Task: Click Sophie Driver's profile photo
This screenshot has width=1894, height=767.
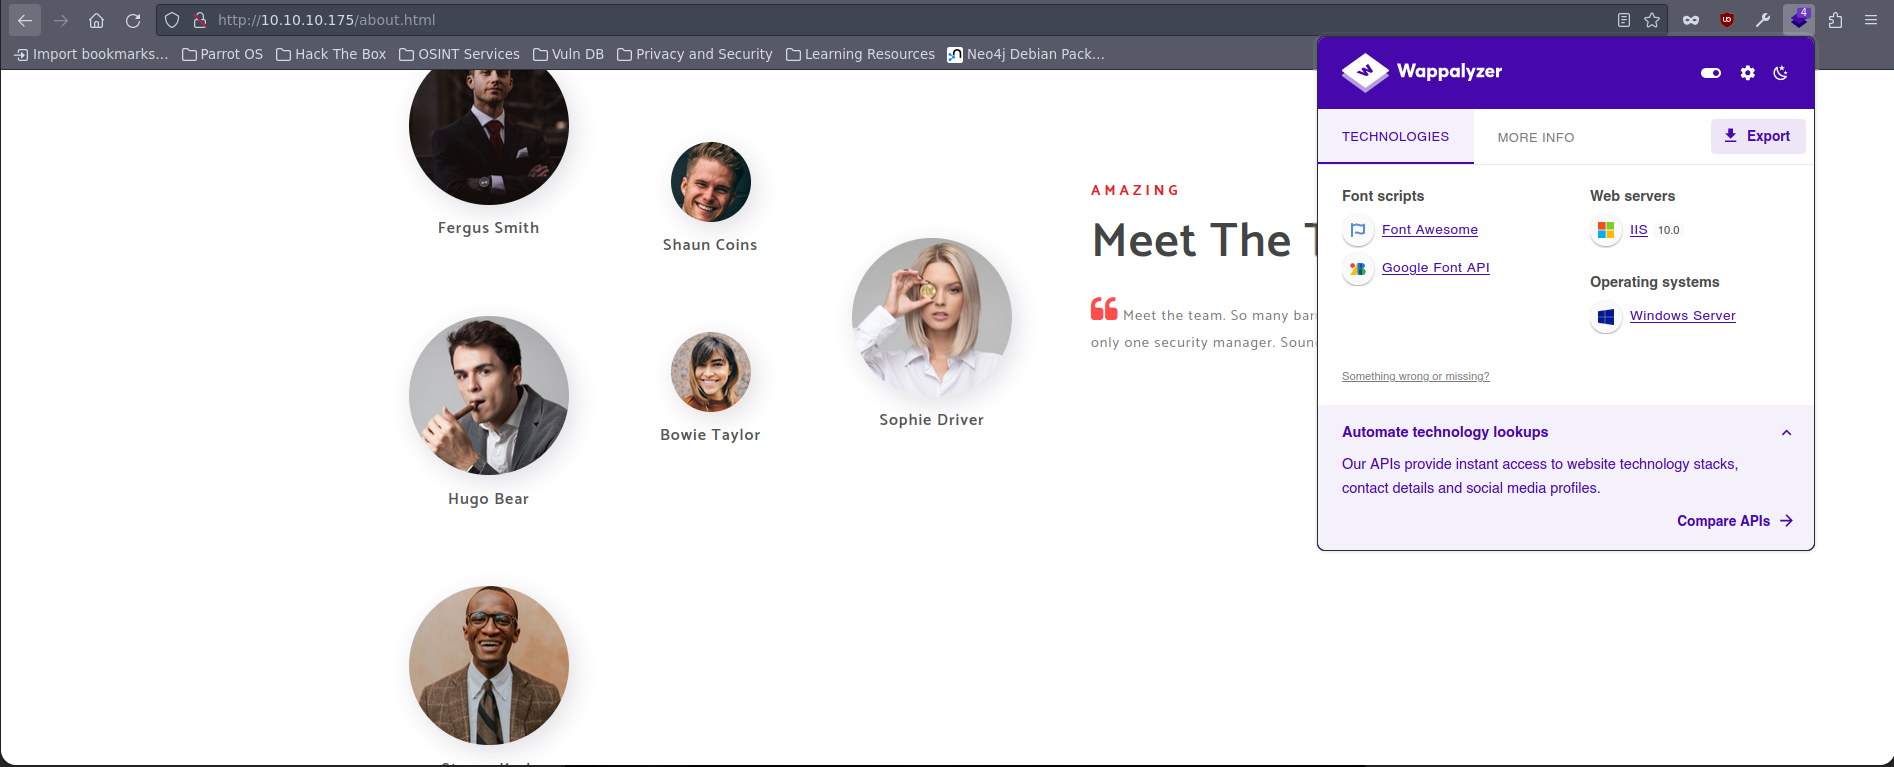Action: click(x=931, y=318)
